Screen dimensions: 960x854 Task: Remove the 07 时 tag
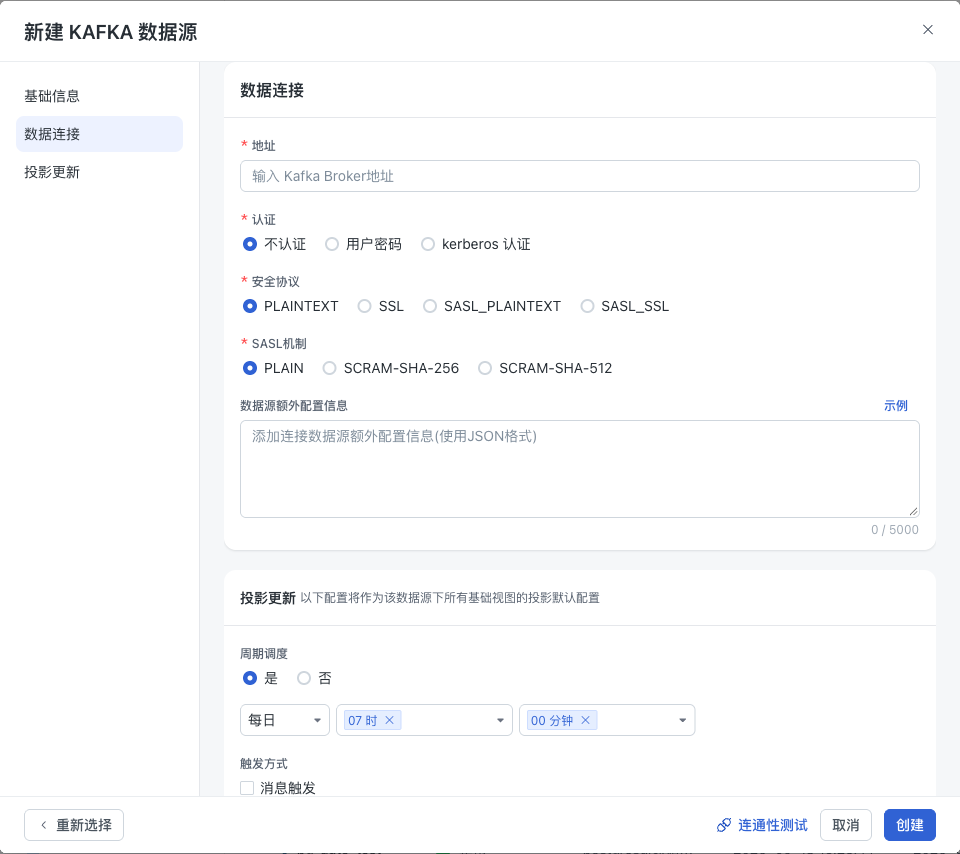pos(389,720)
